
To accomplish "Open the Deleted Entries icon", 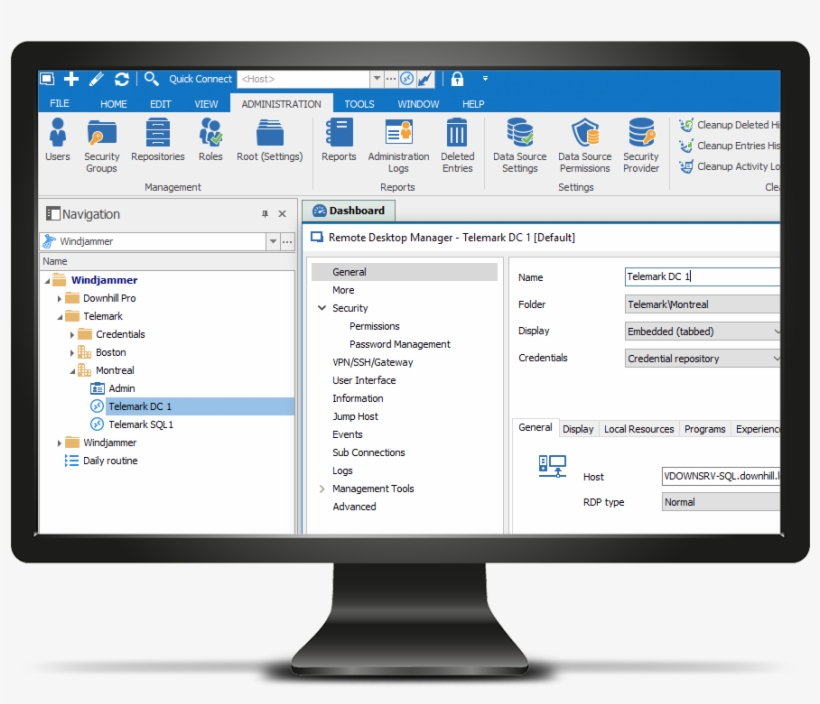I will (x=457, y=140).
